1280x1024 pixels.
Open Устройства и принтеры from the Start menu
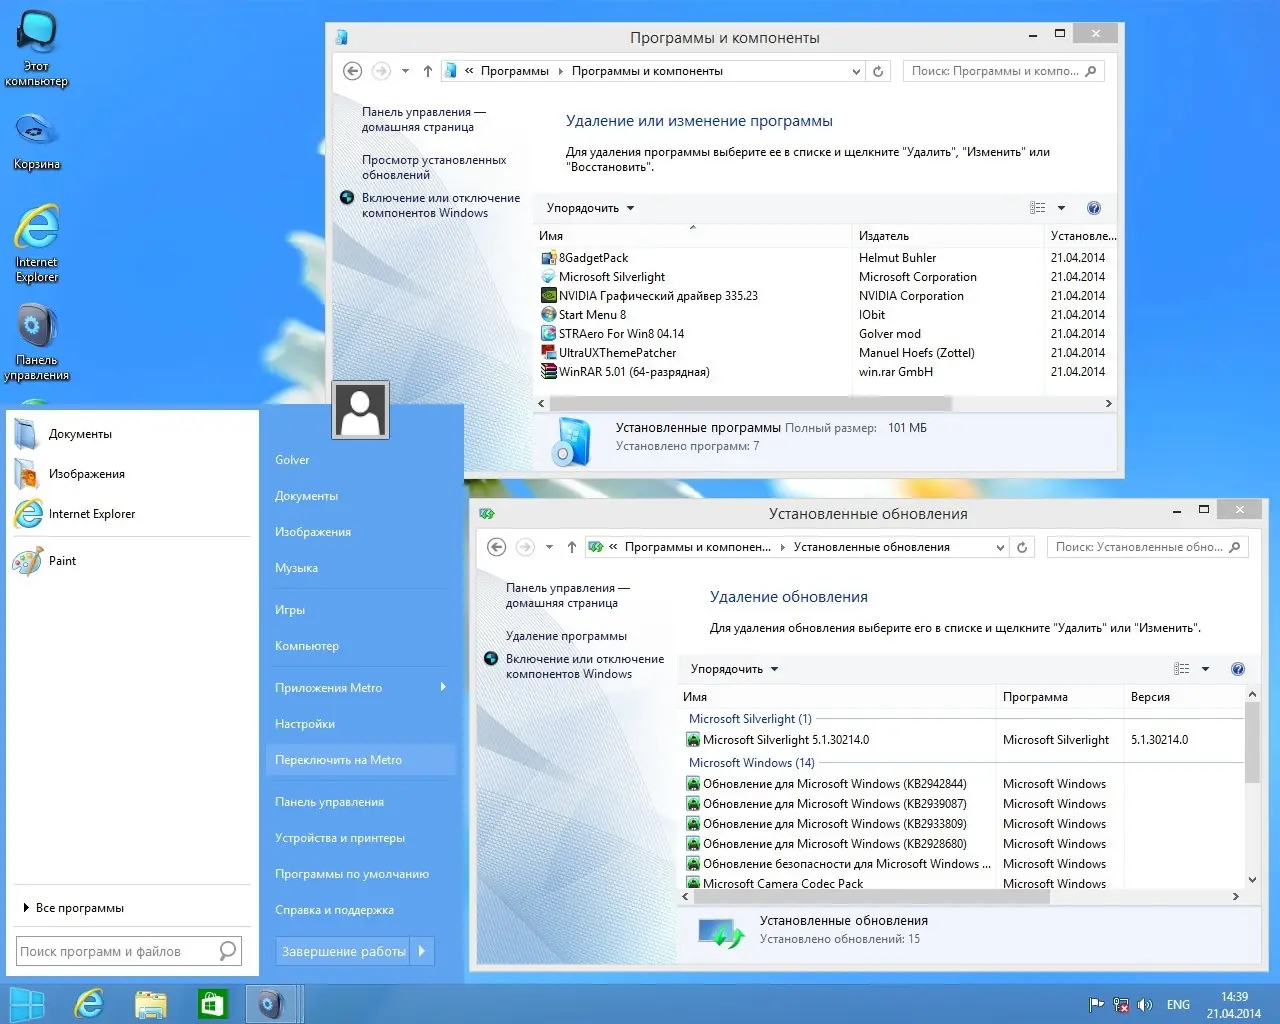click(x=340, y=838)
